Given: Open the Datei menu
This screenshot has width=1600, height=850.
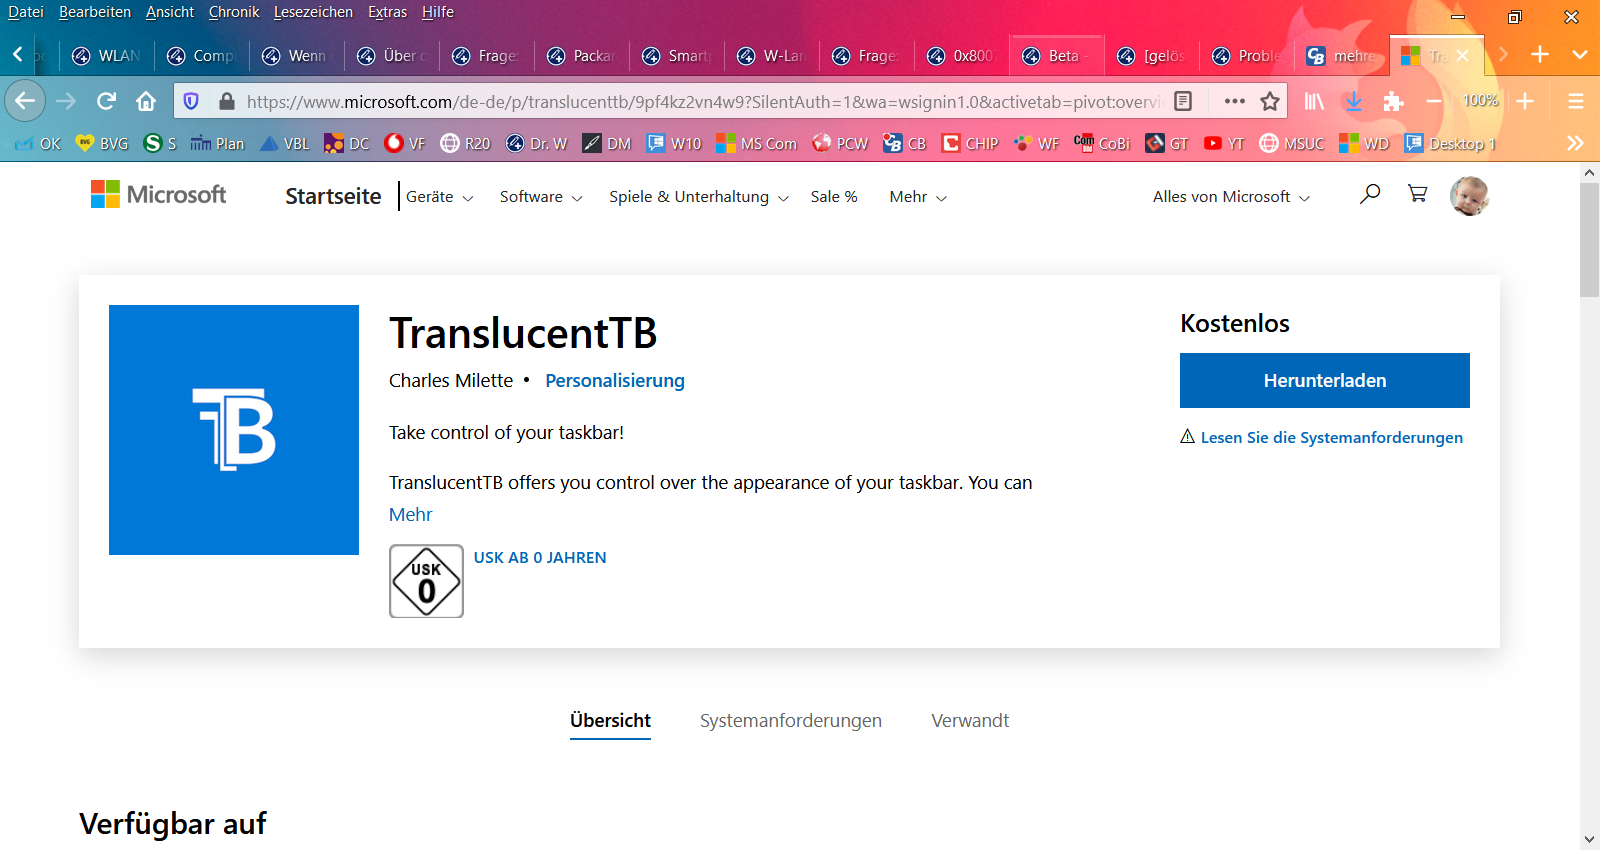Looking at the screenshot, I should [x=26, y=12].
